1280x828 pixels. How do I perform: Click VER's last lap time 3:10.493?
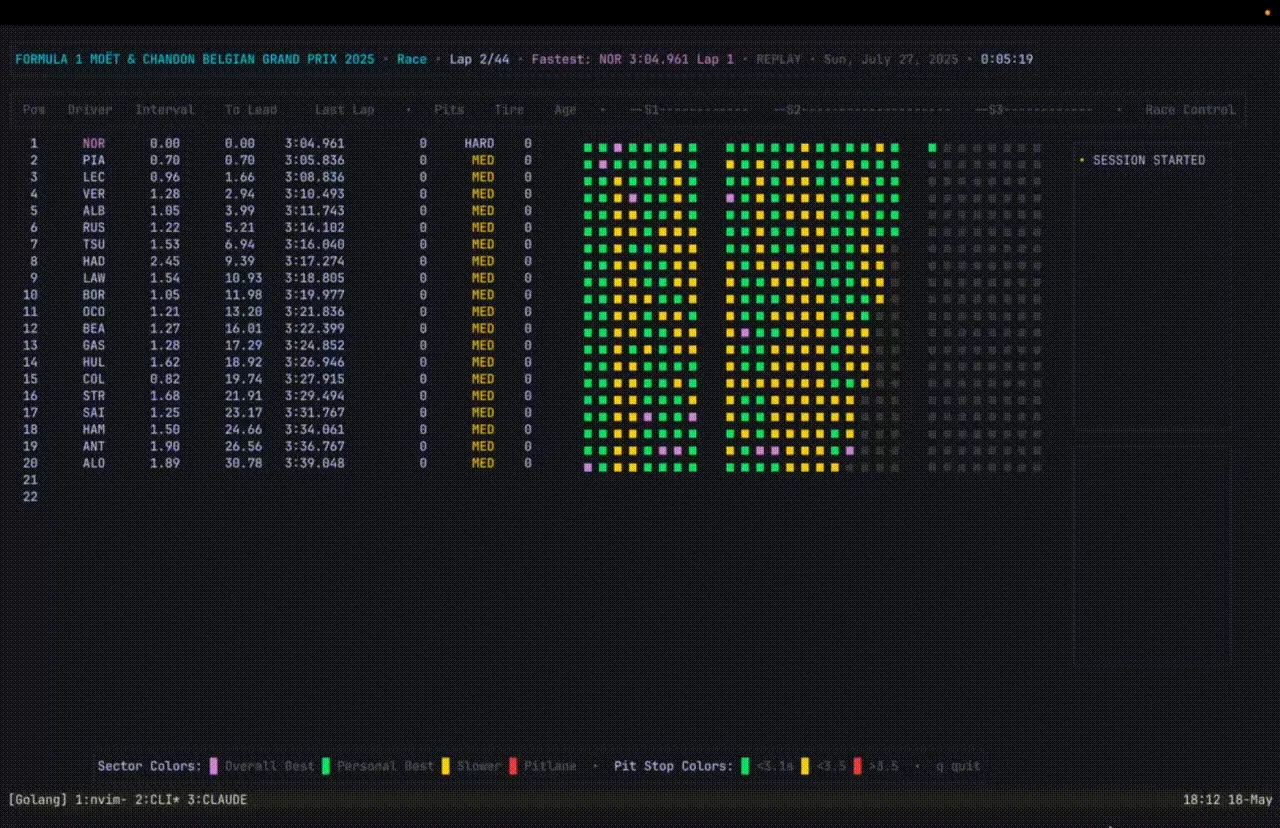(314, 194)
